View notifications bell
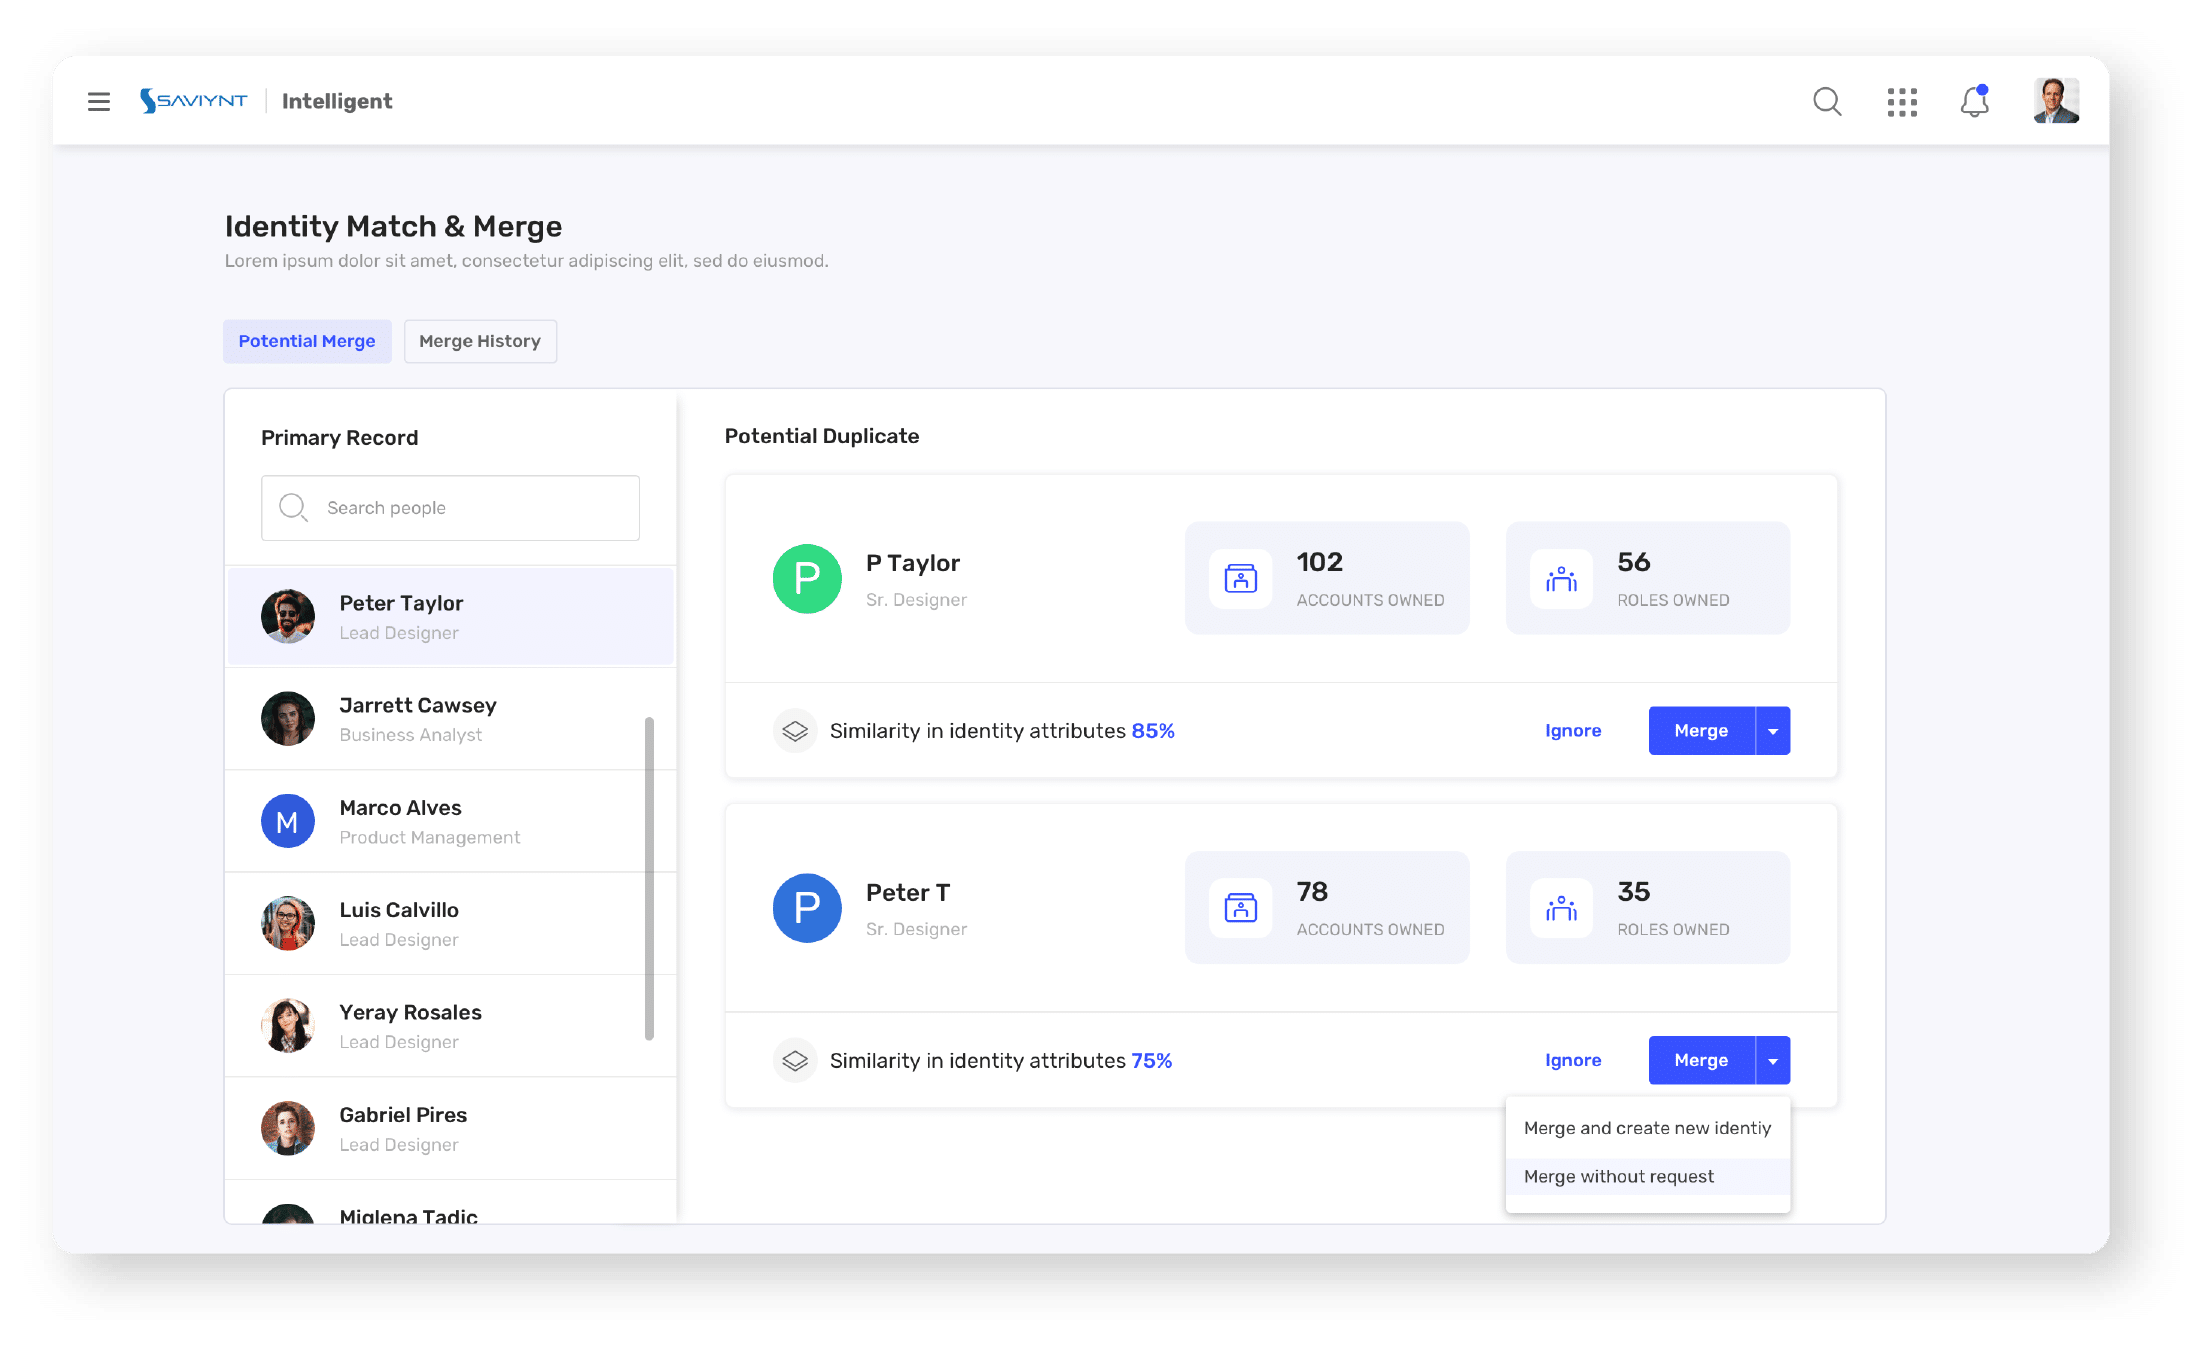2204x1348 pixels. click(x=1975, y=101)
